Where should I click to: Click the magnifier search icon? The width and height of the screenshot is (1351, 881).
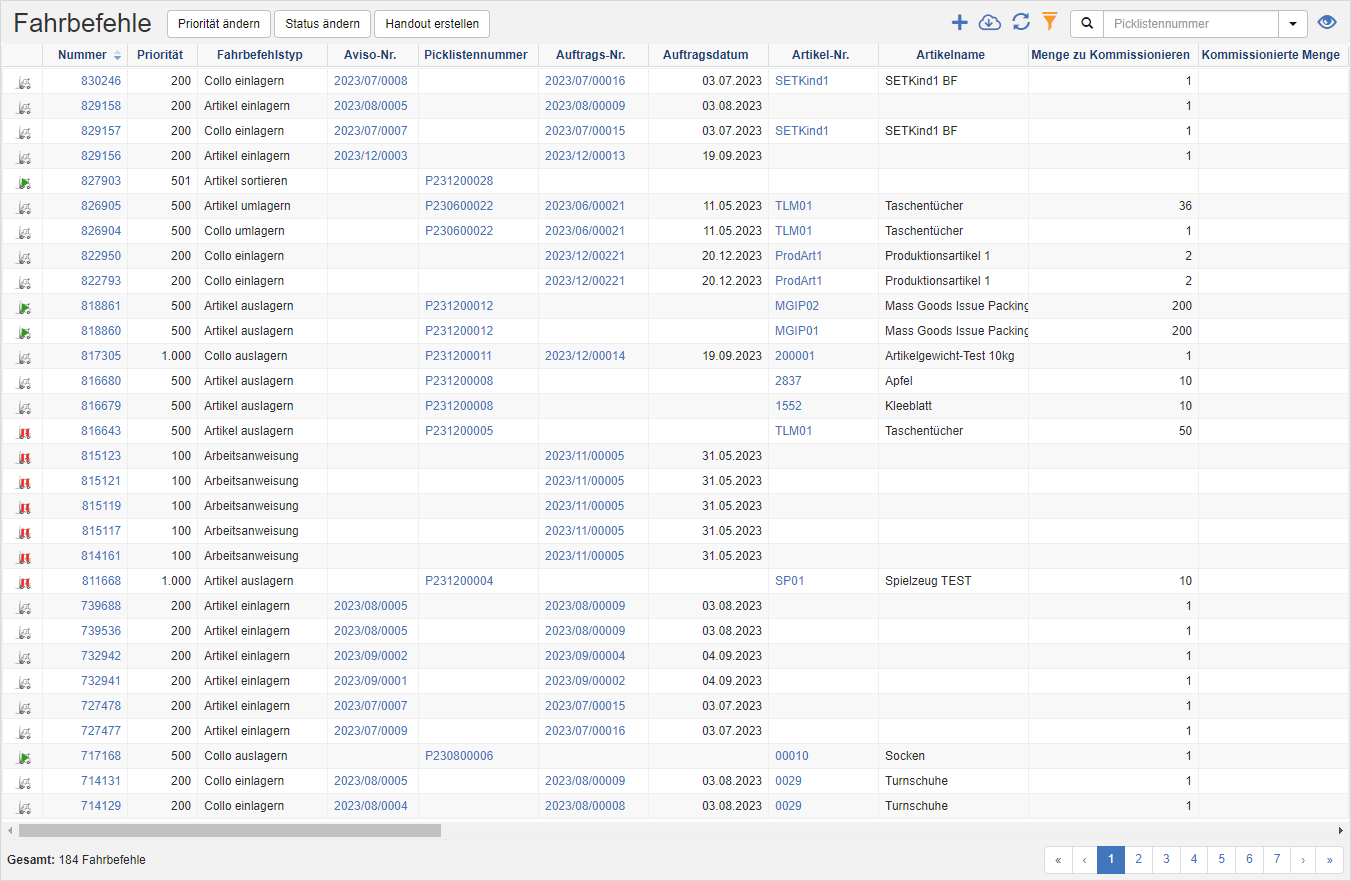click(1087, 24)
